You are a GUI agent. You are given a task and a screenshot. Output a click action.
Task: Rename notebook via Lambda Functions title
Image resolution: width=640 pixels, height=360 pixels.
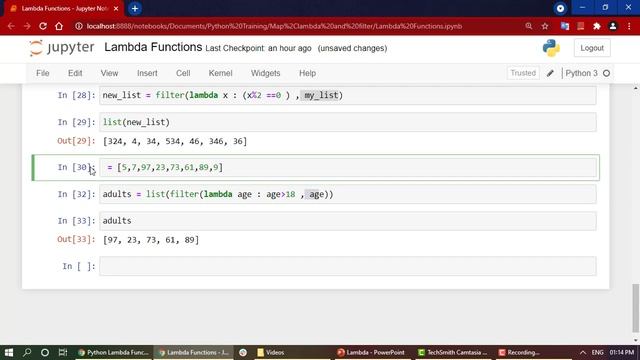coord(153,47)
